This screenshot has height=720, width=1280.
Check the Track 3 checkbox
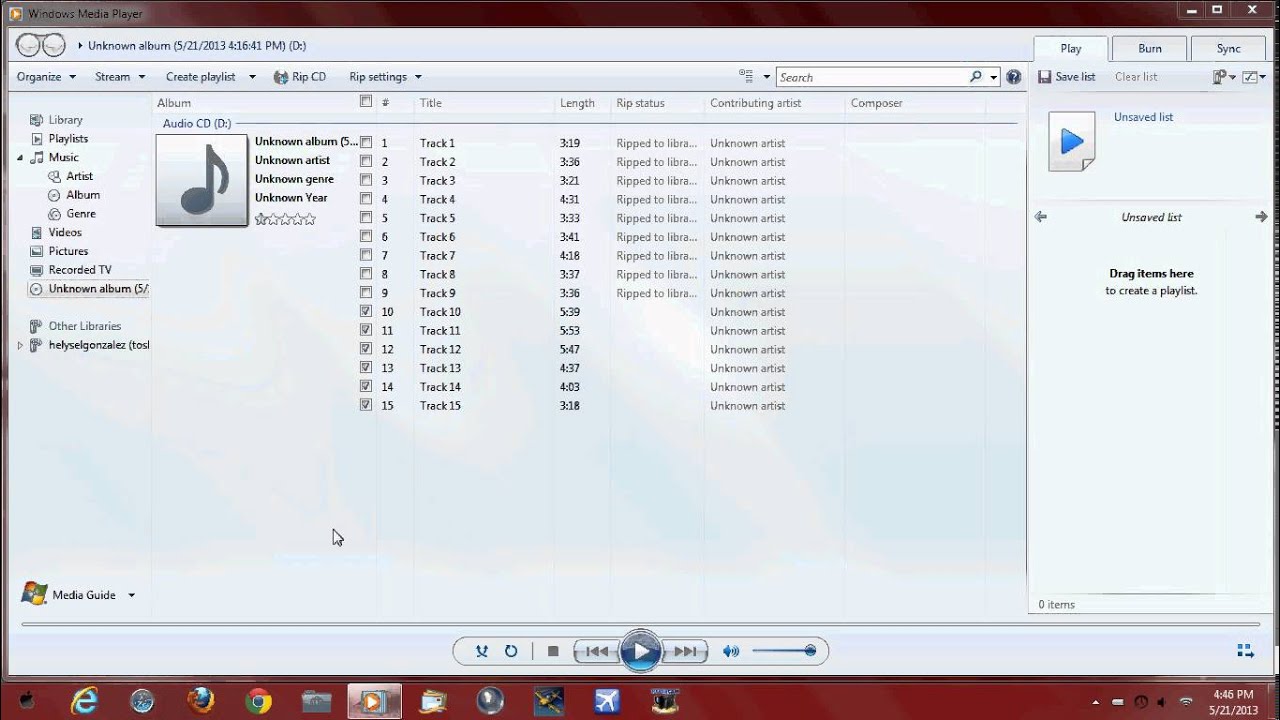tap(366, 180)
